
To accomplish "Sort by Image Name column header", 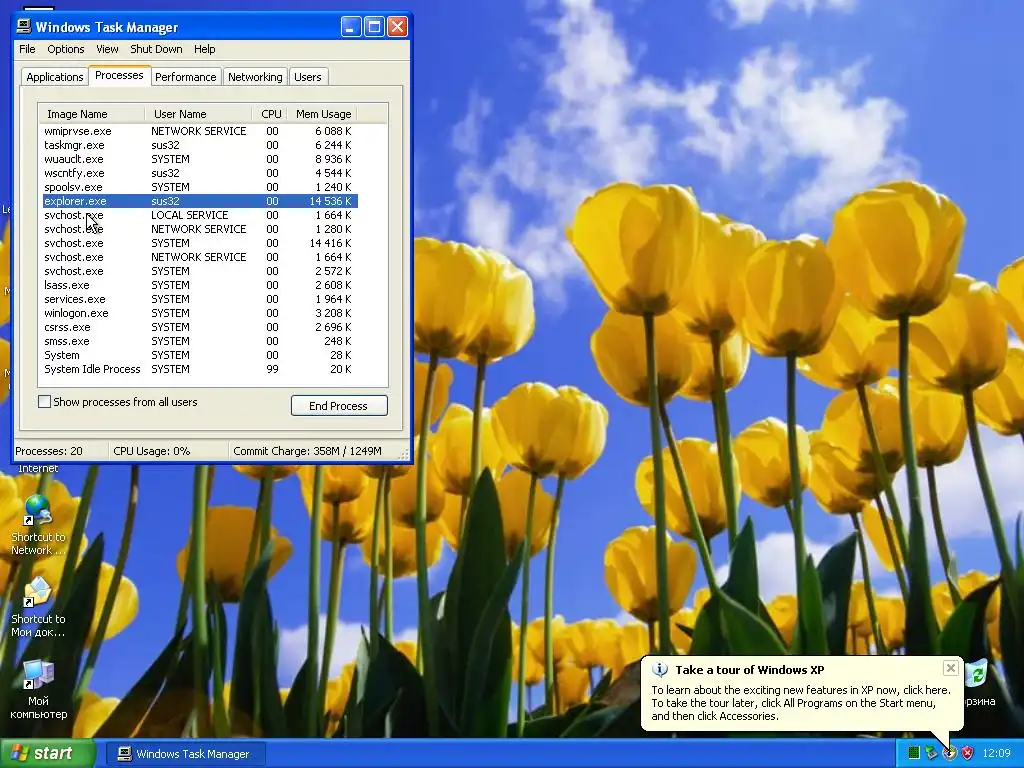I will 91,114.
